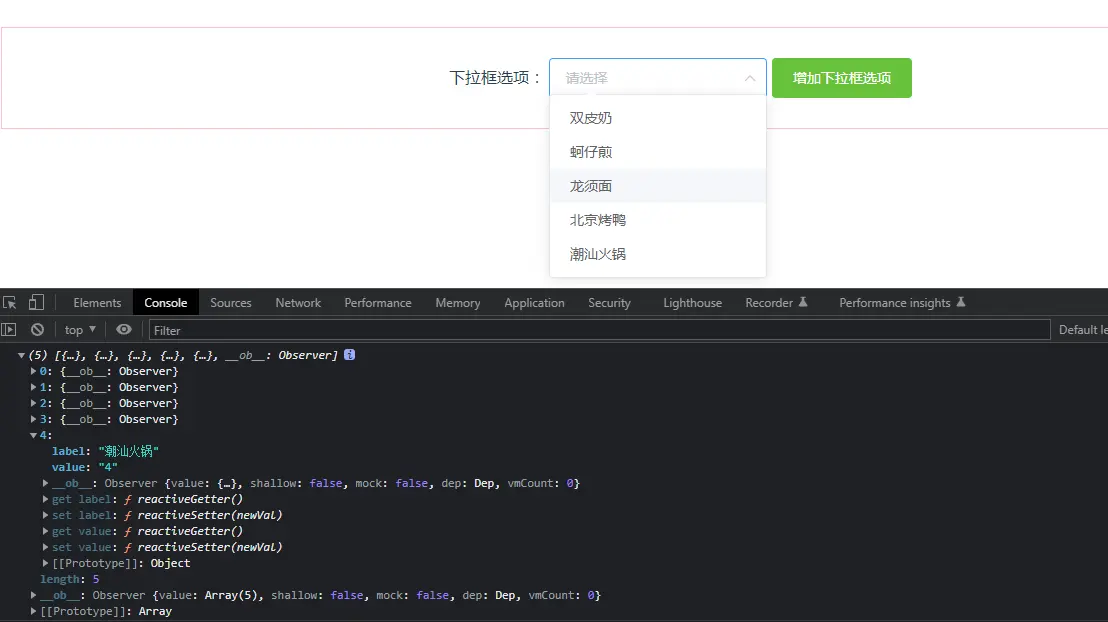This screenshot has width=1108, height=622.
Task: Expand __ob__ Observer inside item 4
Action: point(45,483)
